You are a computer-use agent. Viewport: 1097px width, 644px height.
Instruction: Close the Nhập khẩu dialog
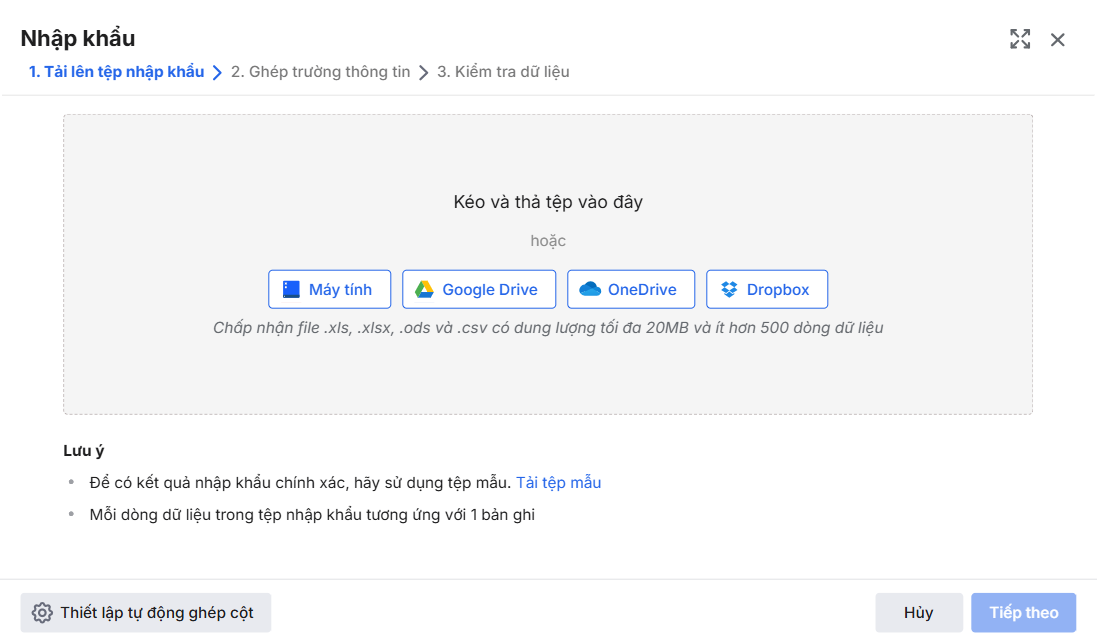pyautogui.click(x=1058, y=40)
